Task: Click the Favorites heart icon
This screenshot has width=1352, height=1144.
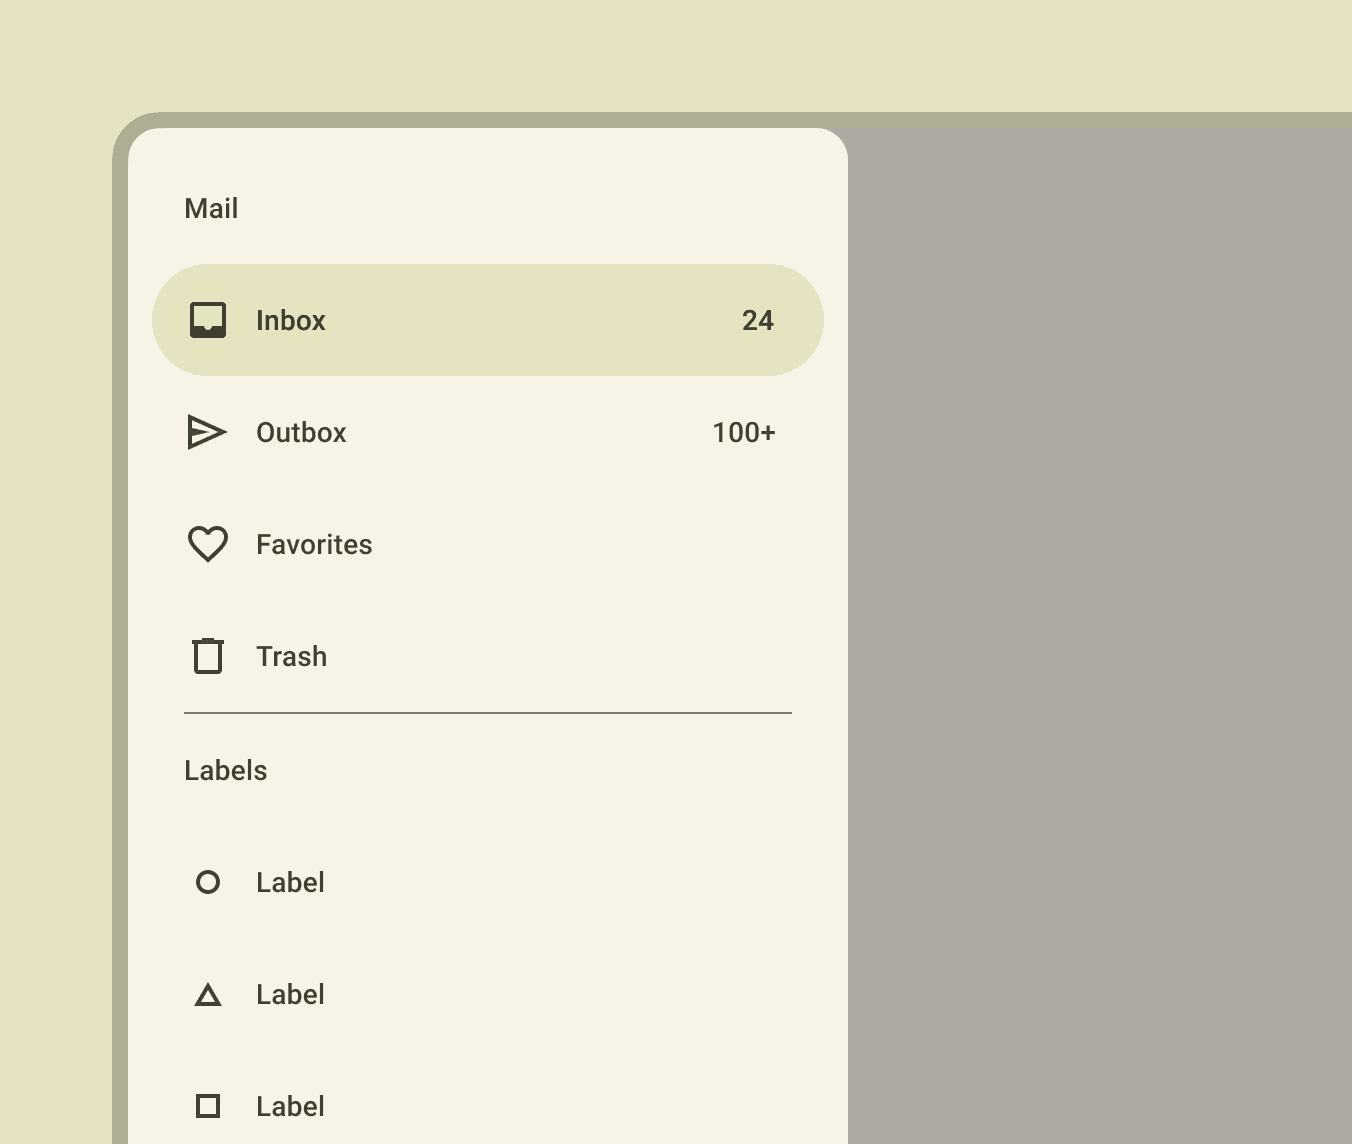Action: [x=208, y=544]
